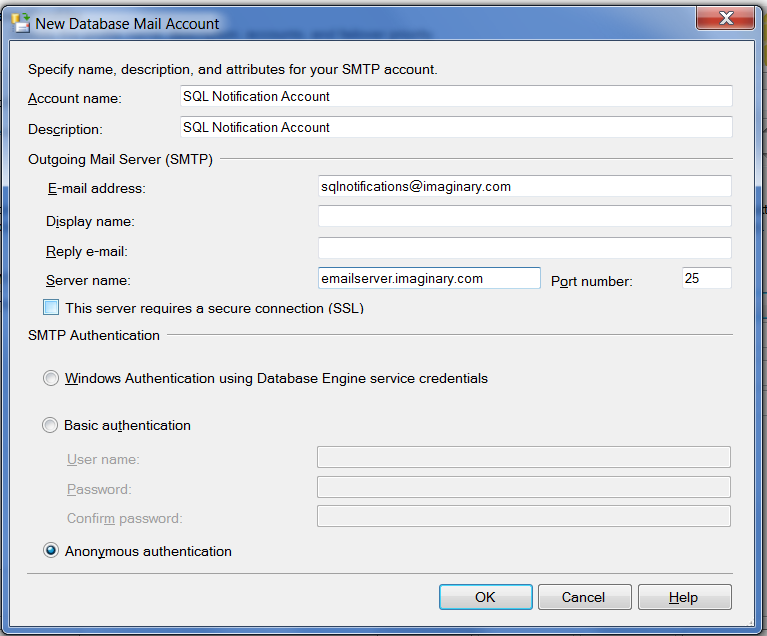Focus the Description text box
767x636 pixels.
coord(455,128)
